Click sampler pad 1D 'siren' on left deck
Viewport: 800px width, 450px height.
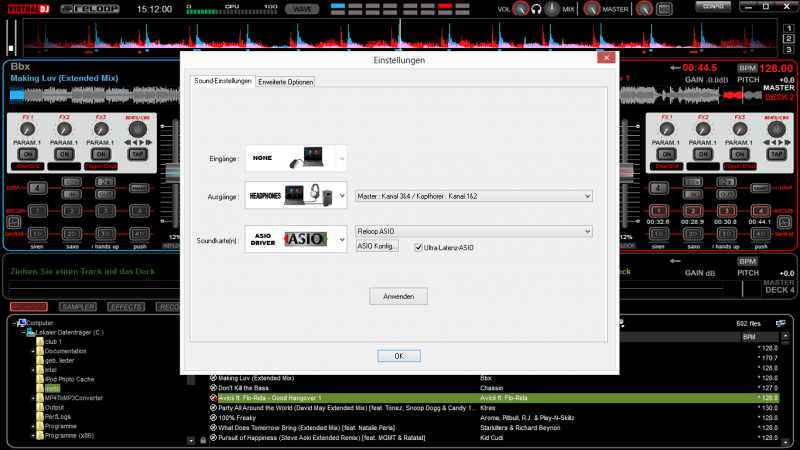37,234
